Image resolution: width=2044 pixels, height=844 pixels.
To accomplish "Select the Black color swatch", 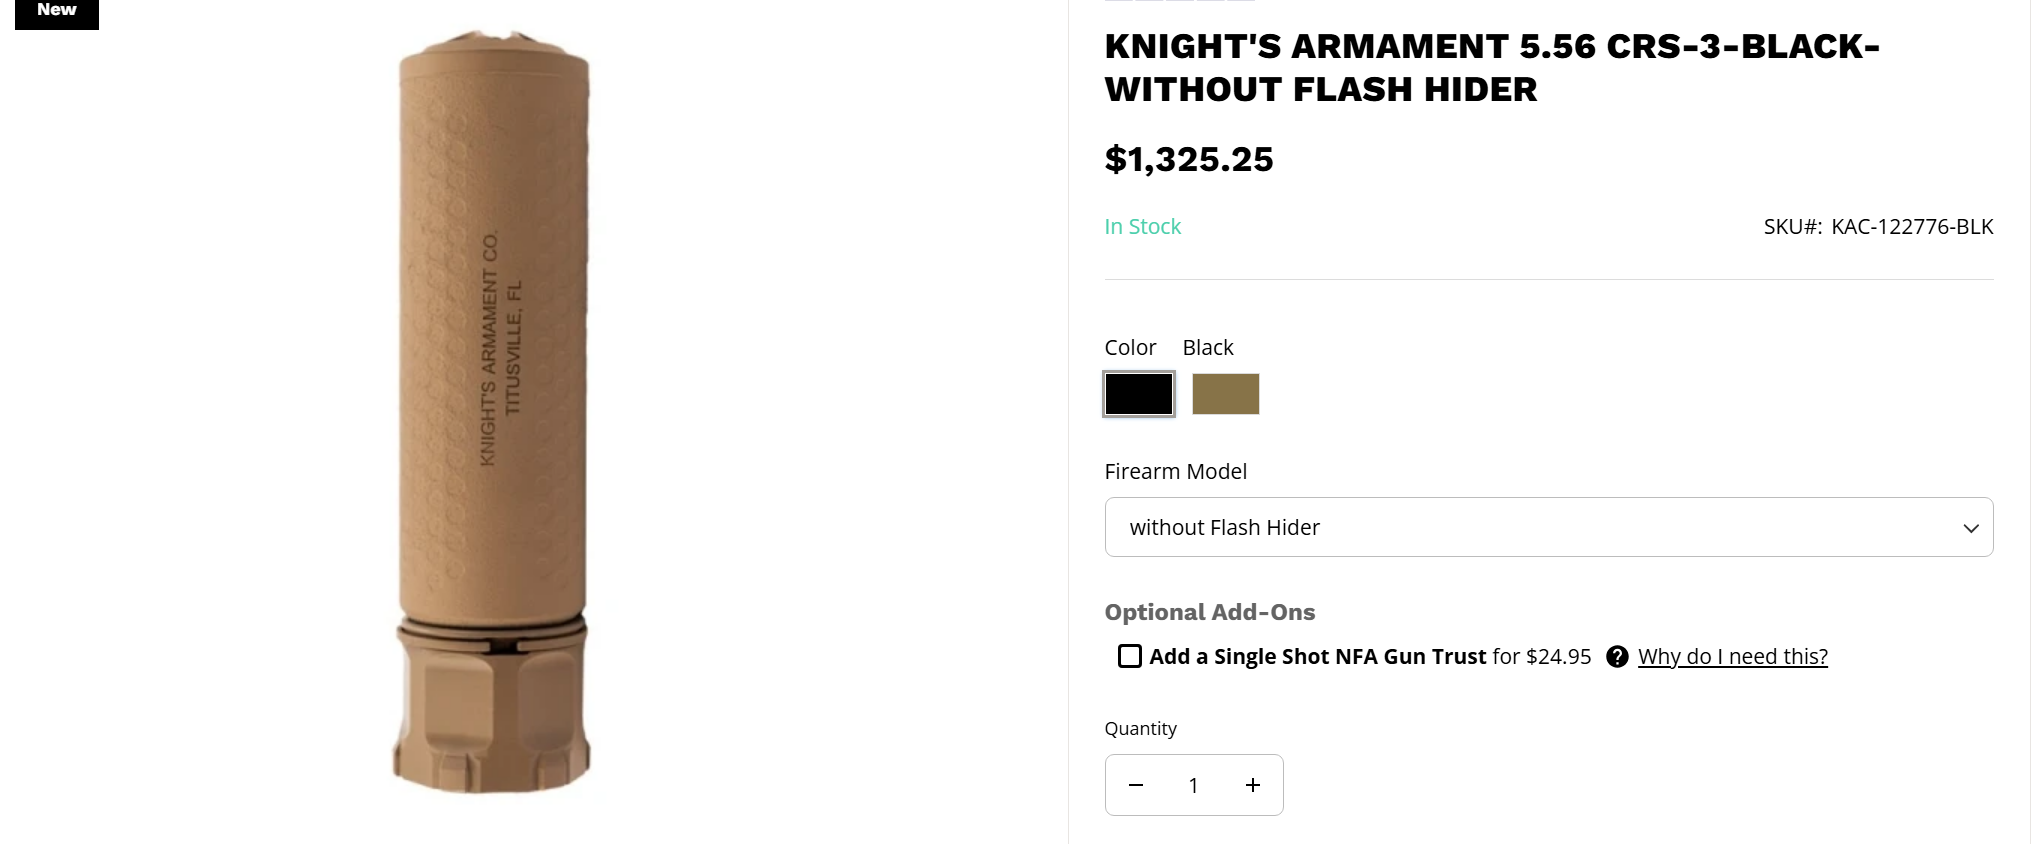I will (x=1138, y=394).
